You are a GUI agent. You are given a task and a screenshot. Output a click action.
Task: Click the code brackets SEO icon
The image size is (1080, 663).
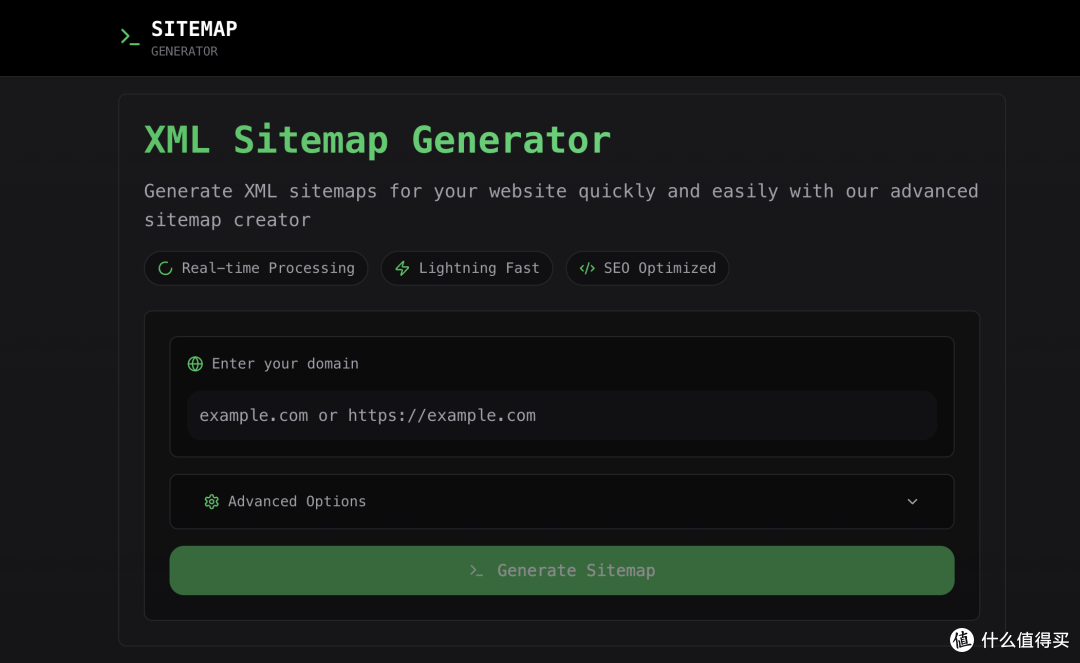pos(587,269)
